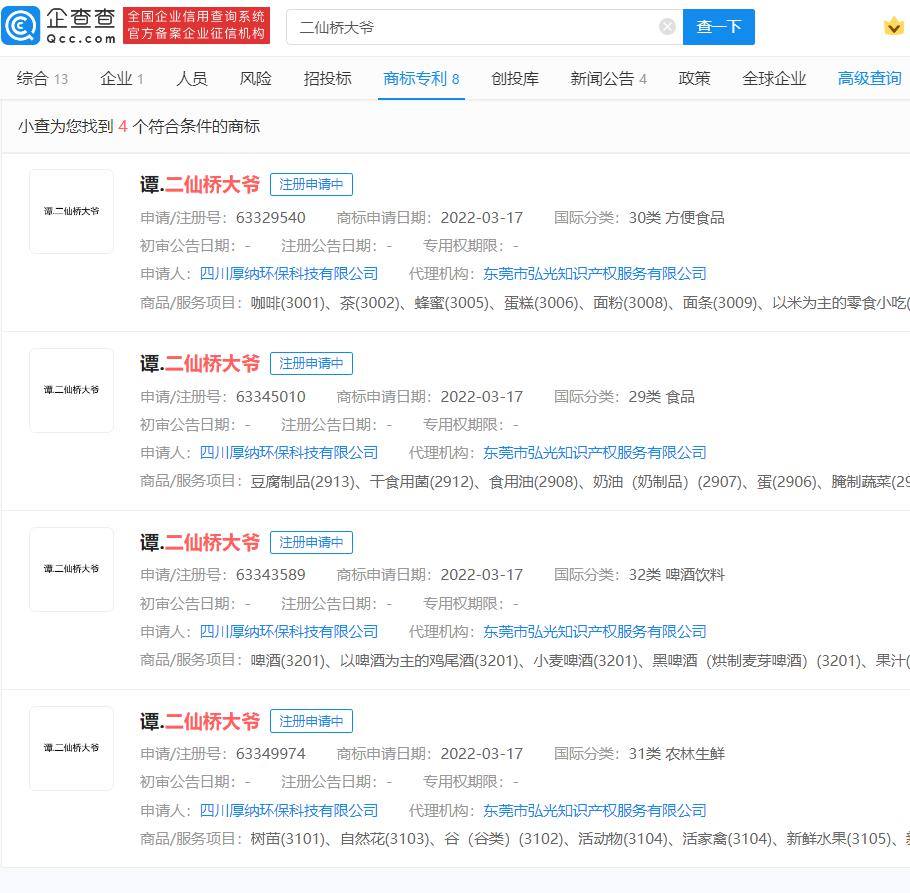Open 谭.二仙桥大爷 title of 30类 trademark

(x=200, y=185)
